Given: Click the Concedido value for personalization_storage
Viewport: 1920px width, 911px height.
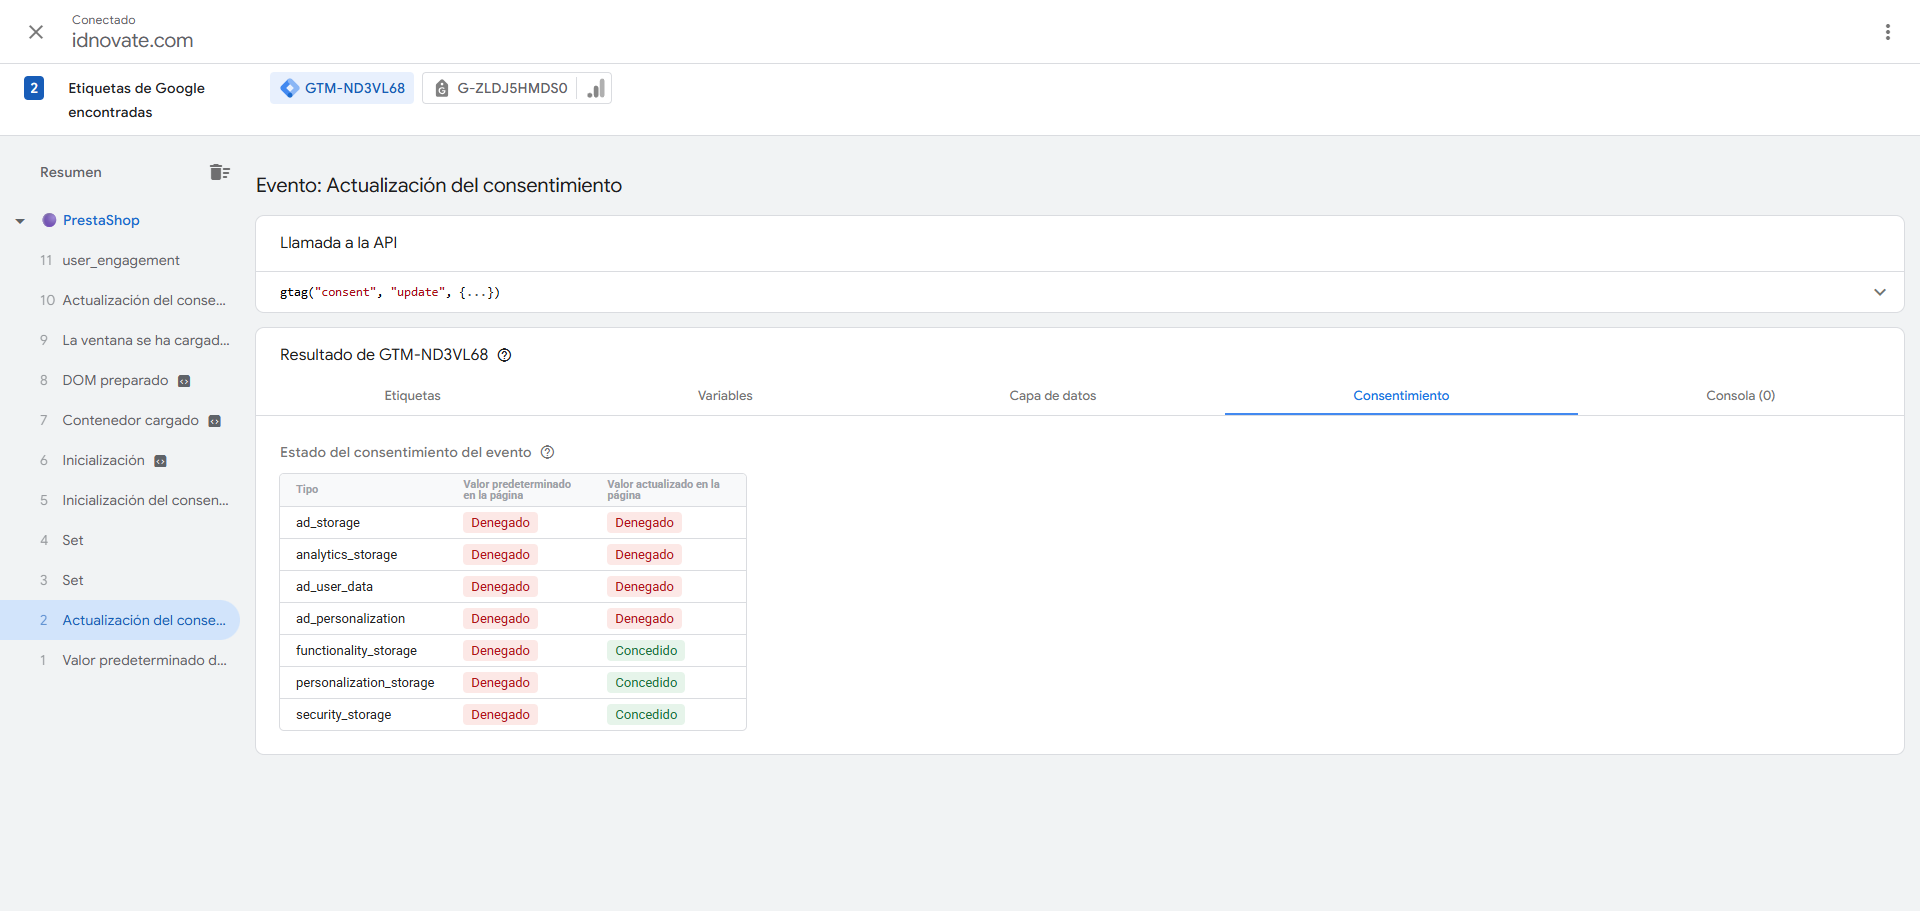Looking at the screenshot, I should (x=646, y=683).
